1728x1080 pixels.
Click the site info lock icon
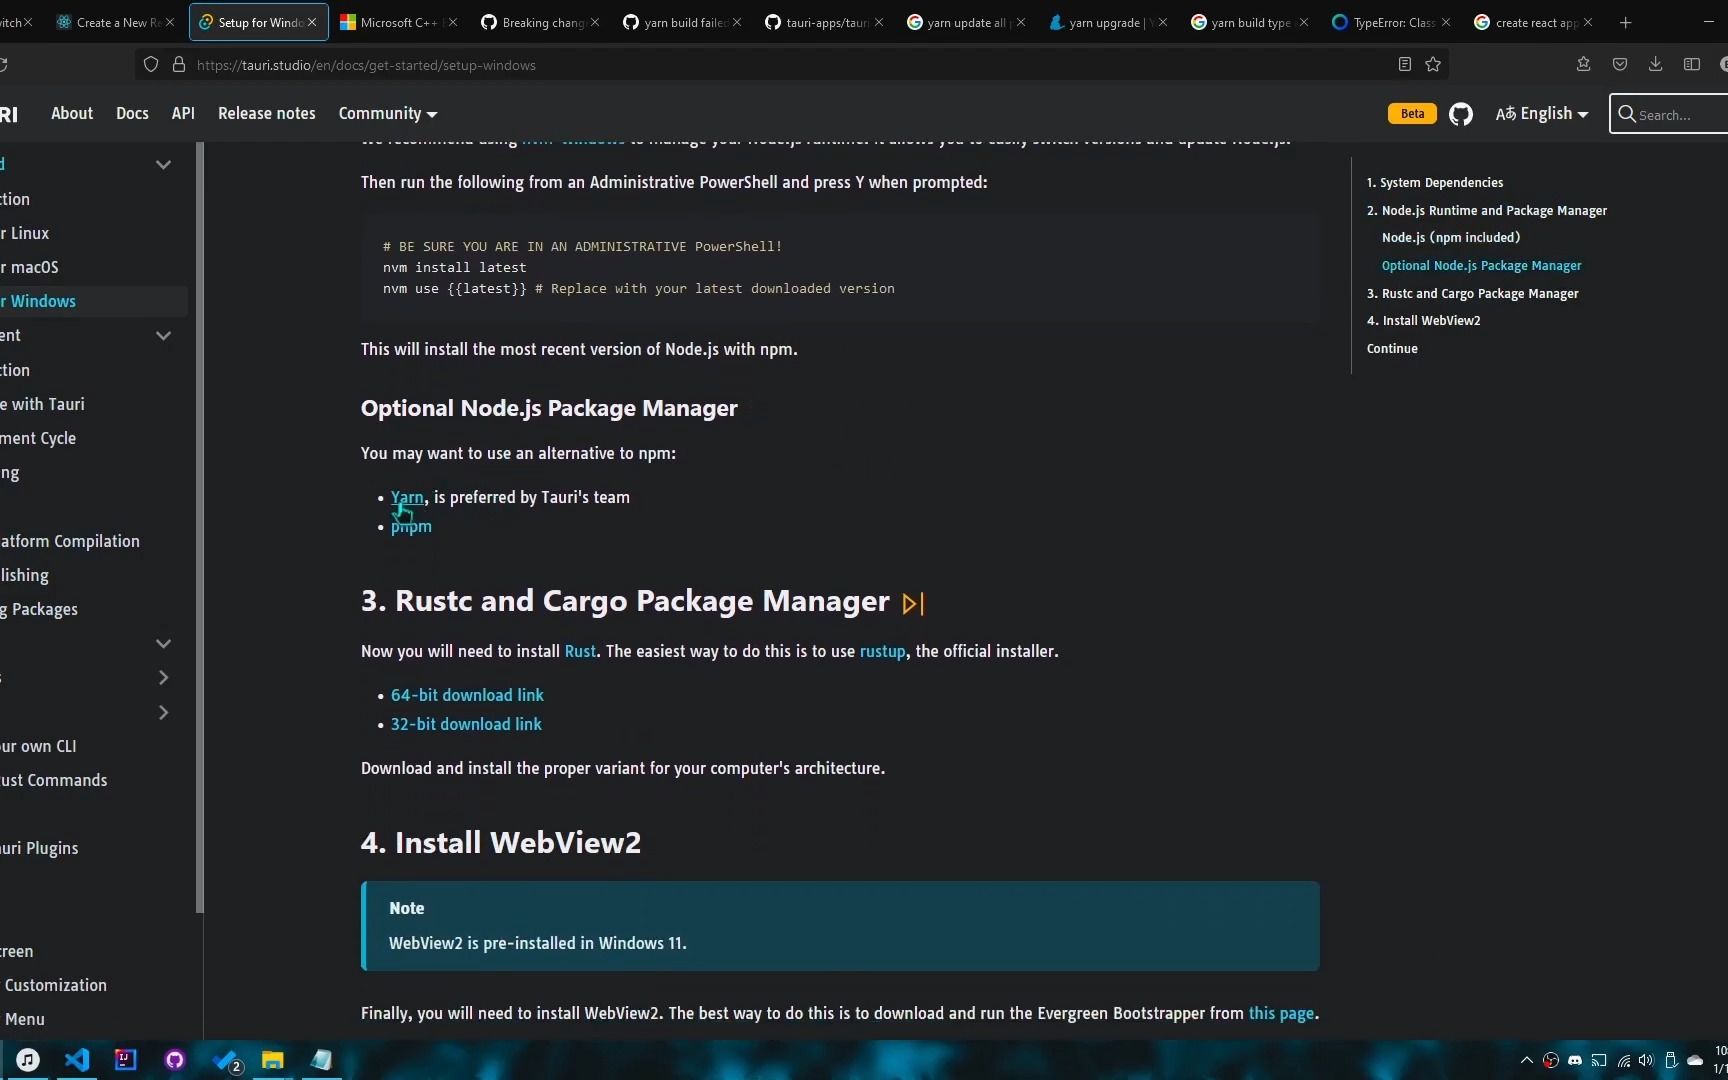pos(179,65)
